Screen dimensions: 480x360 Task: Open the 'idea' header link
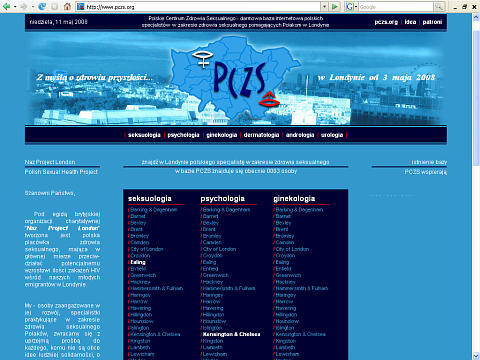click(x=410, y=22)
